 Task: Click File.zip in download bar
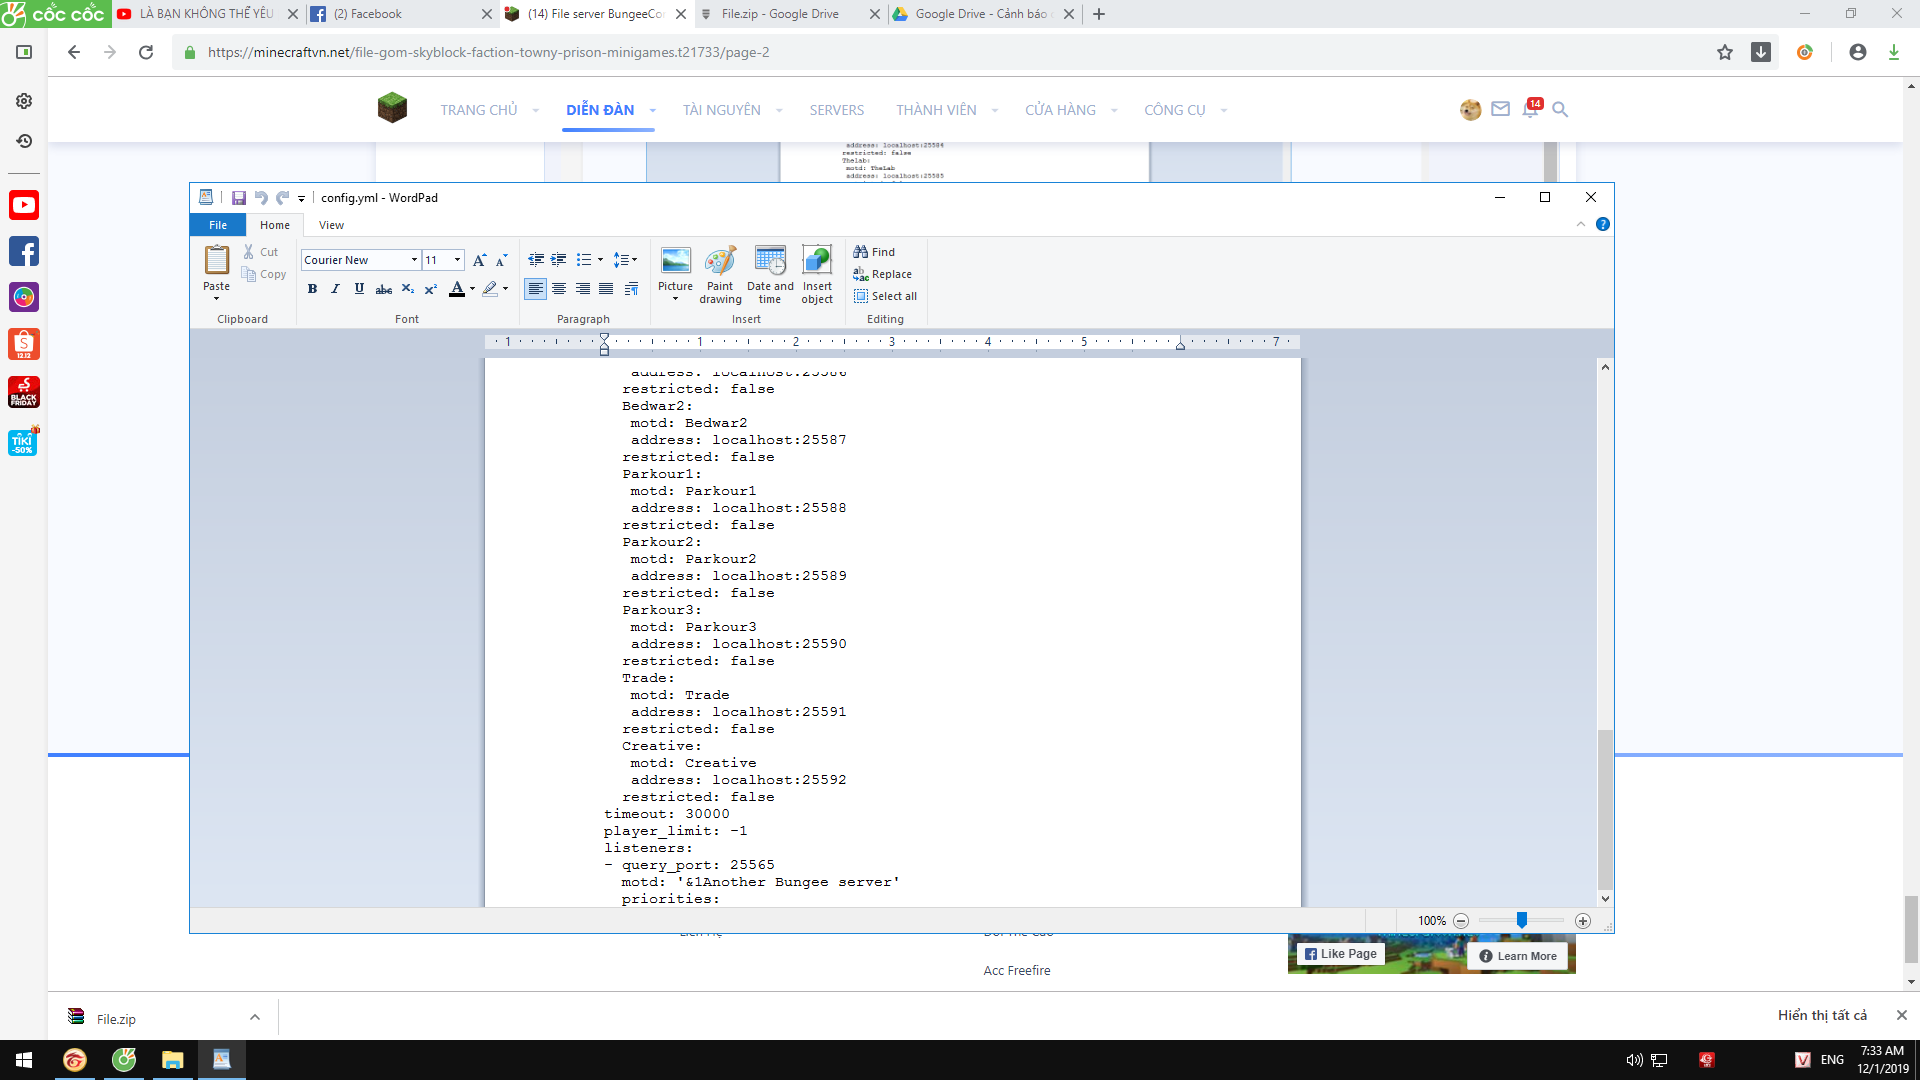(x=116, y=1019)
